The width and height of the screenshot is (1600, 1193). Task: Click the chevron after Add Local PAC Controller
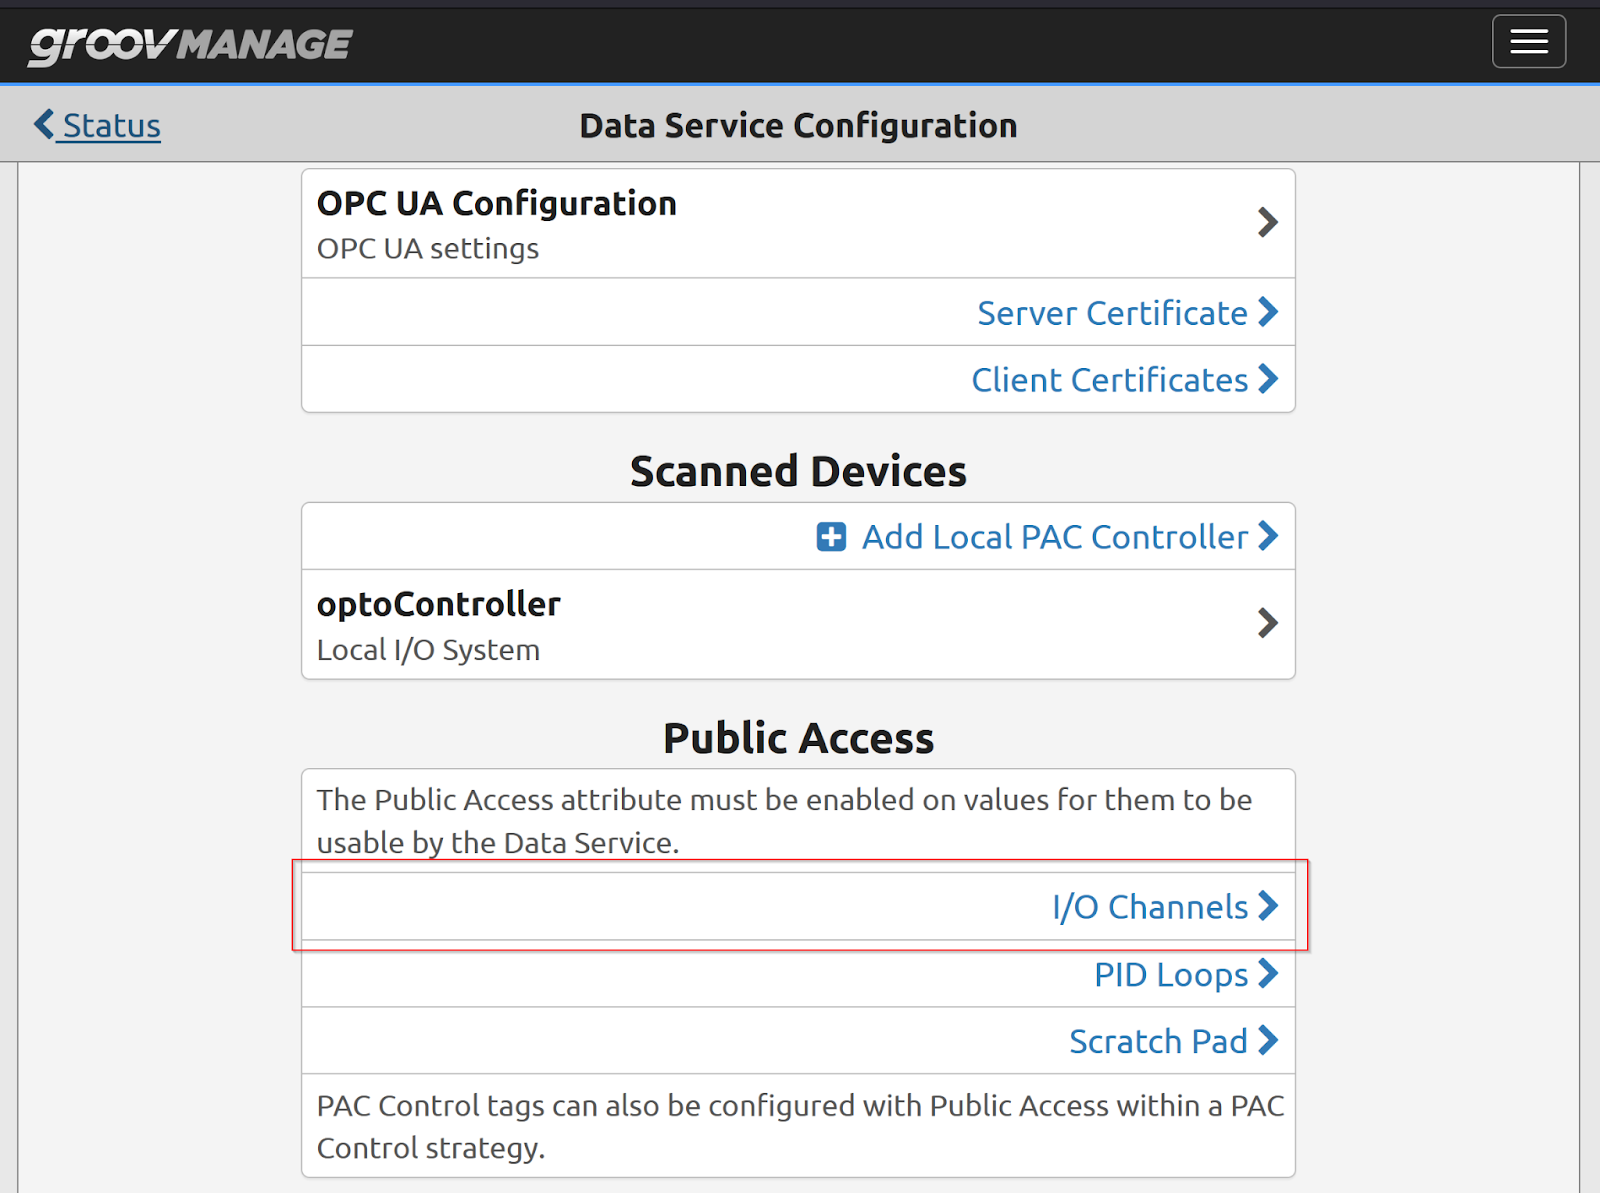pyautogui.click(x=1268, y=536)
